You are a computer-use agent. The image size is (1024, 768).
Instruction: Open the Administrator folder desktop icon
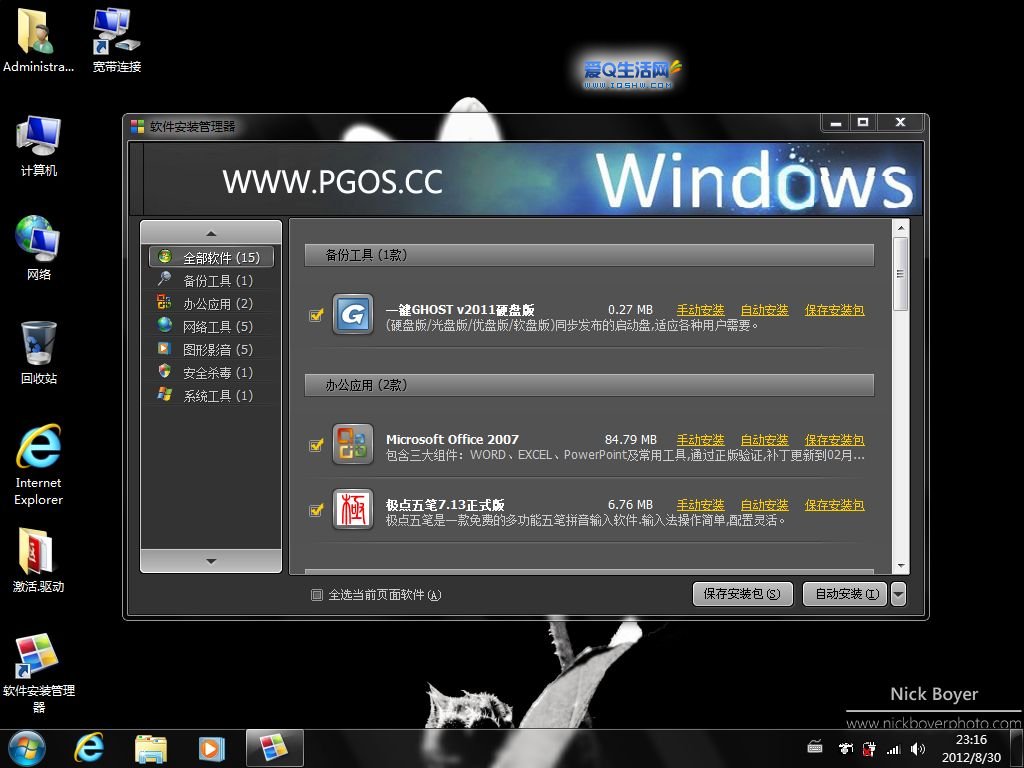click(x=38, y=40)
